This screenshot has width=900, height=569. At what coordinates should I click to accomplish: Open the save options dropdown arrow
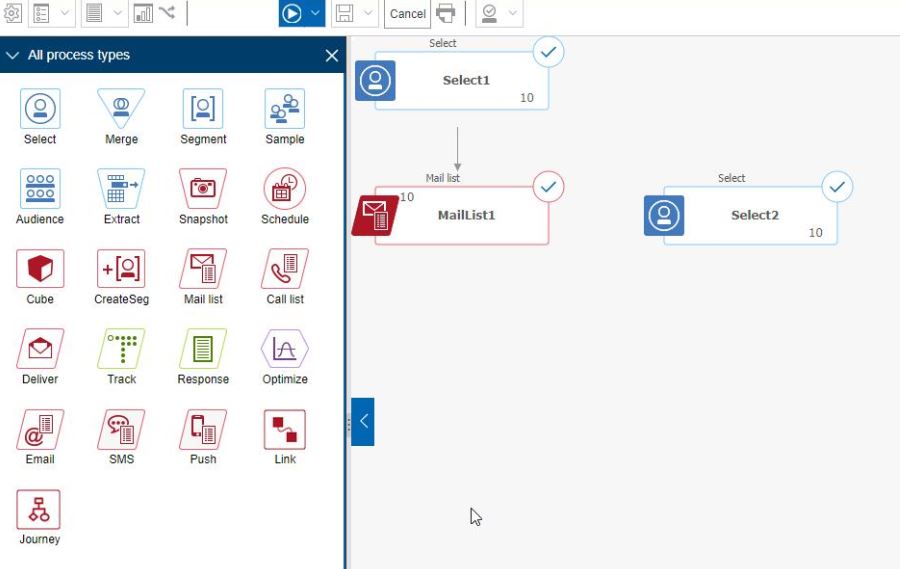(368, 13)
